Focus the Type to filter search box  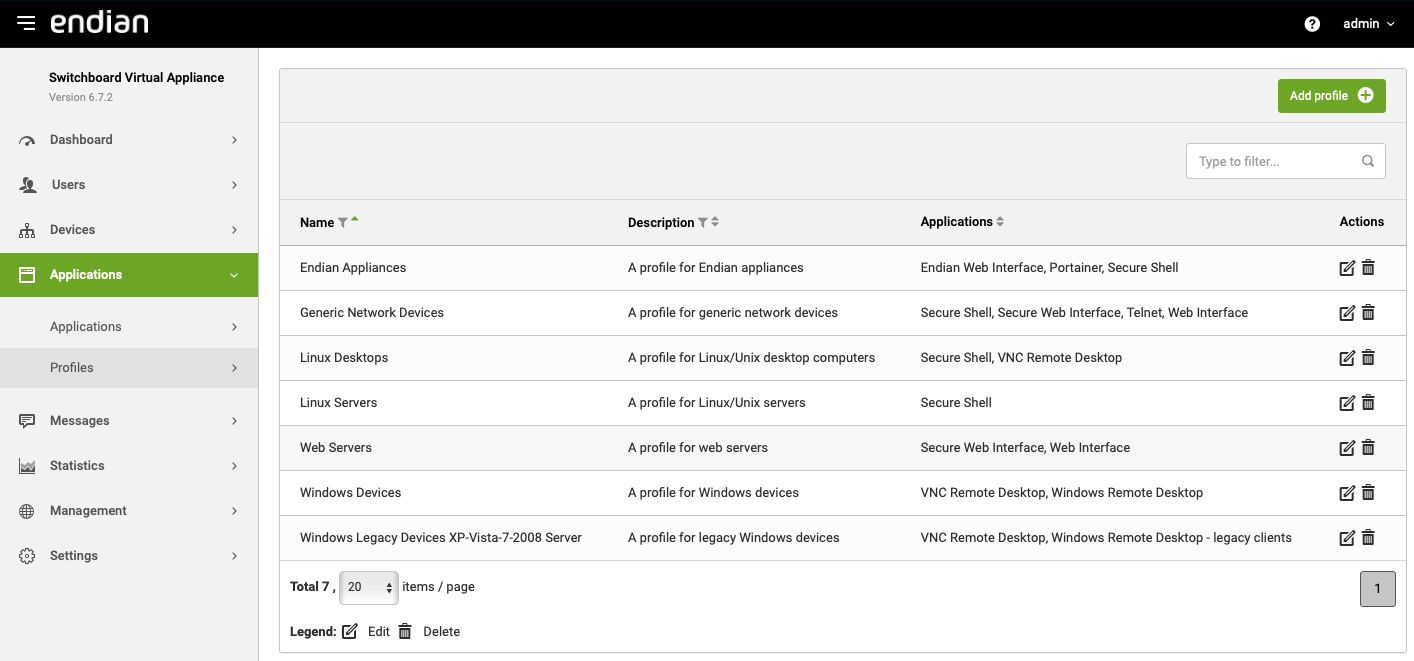(x=1275, y=161)
